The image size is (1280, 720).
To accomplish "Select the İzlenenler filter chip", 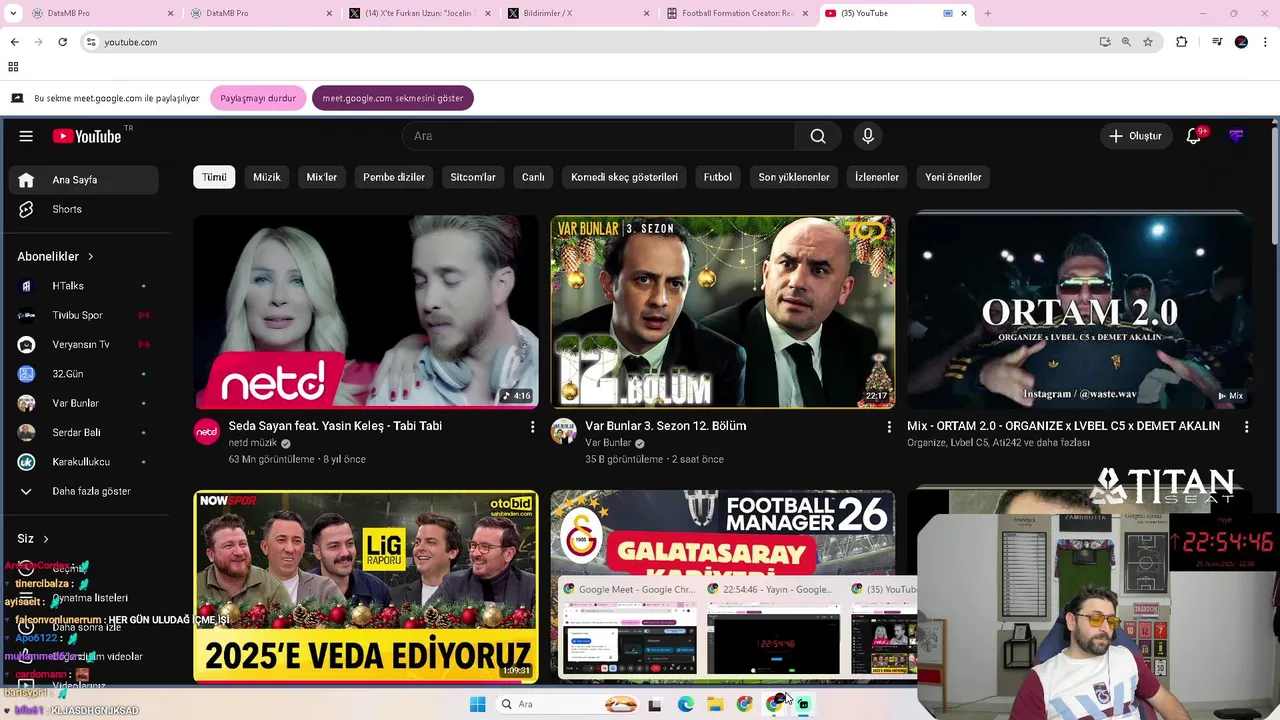I will [x=877, y=177].
